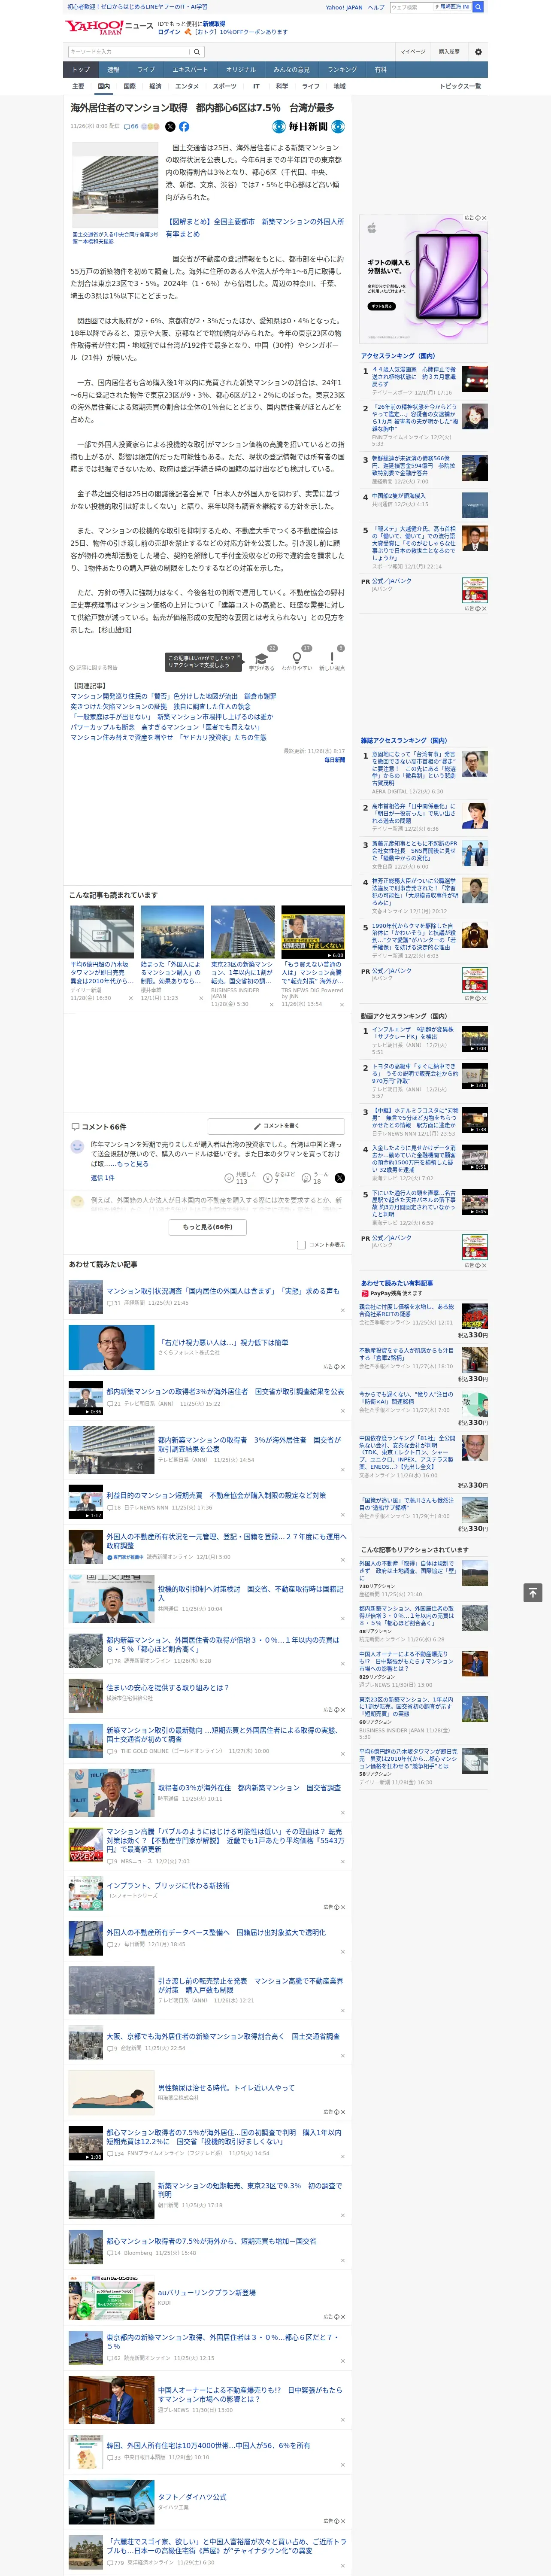Open comment count icon showing 66
This screenshot has width=551, height=2576.
131,127
